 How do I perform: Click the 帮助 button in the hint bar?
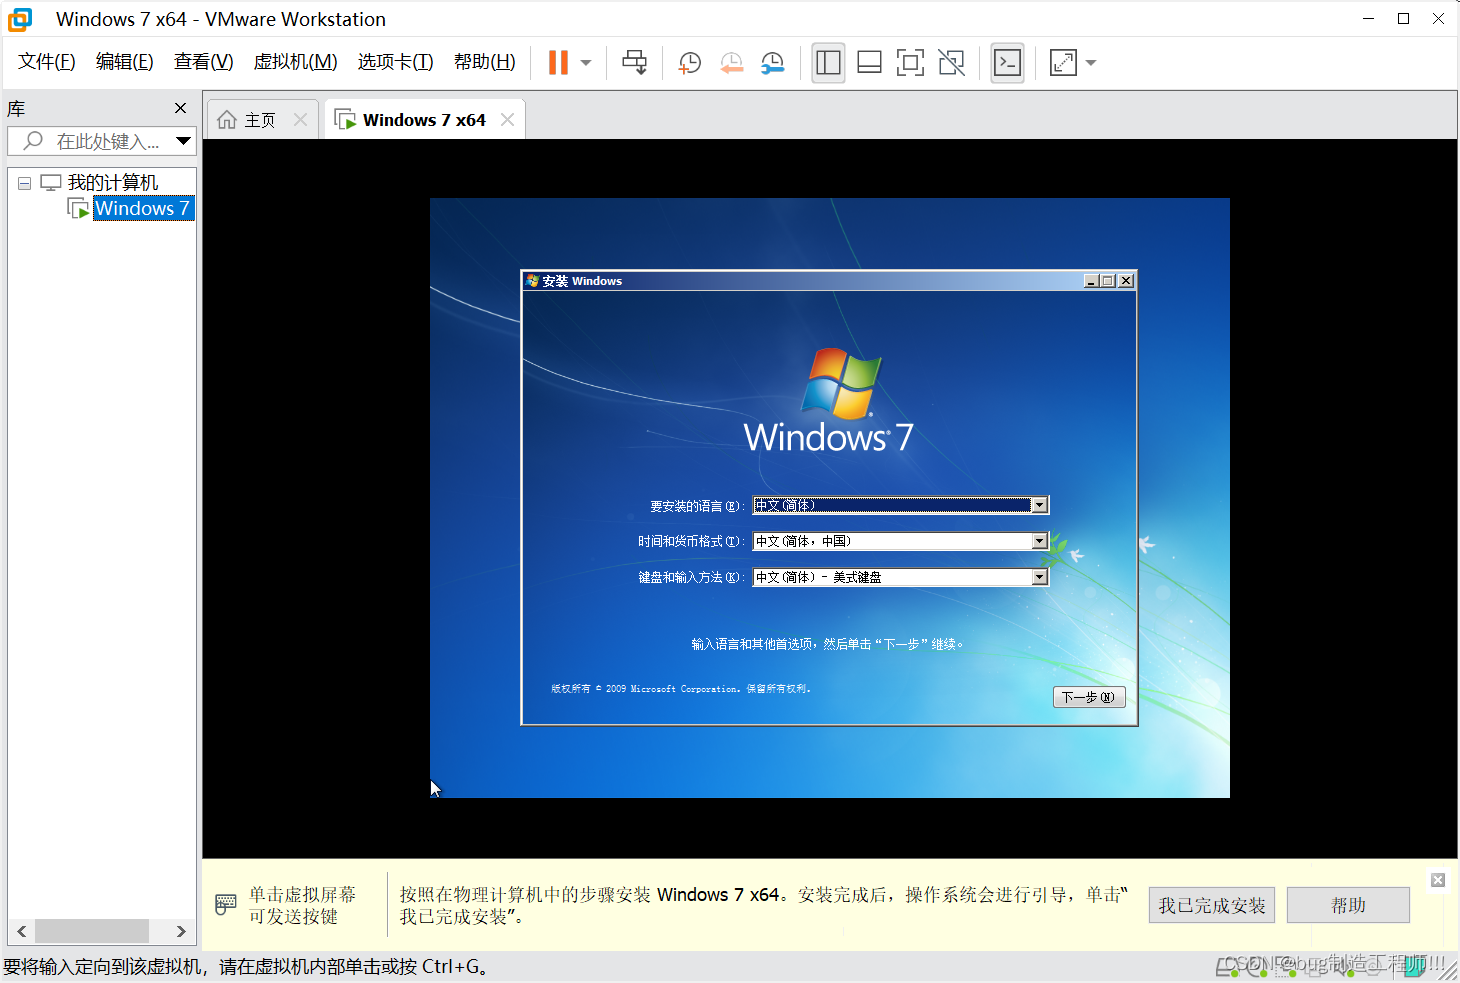click(1348, 905)
